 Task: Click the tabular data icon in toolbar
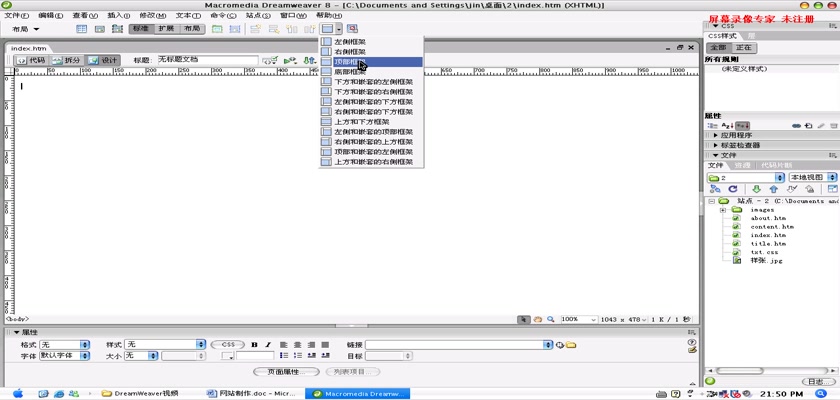[x=352, y=29]
